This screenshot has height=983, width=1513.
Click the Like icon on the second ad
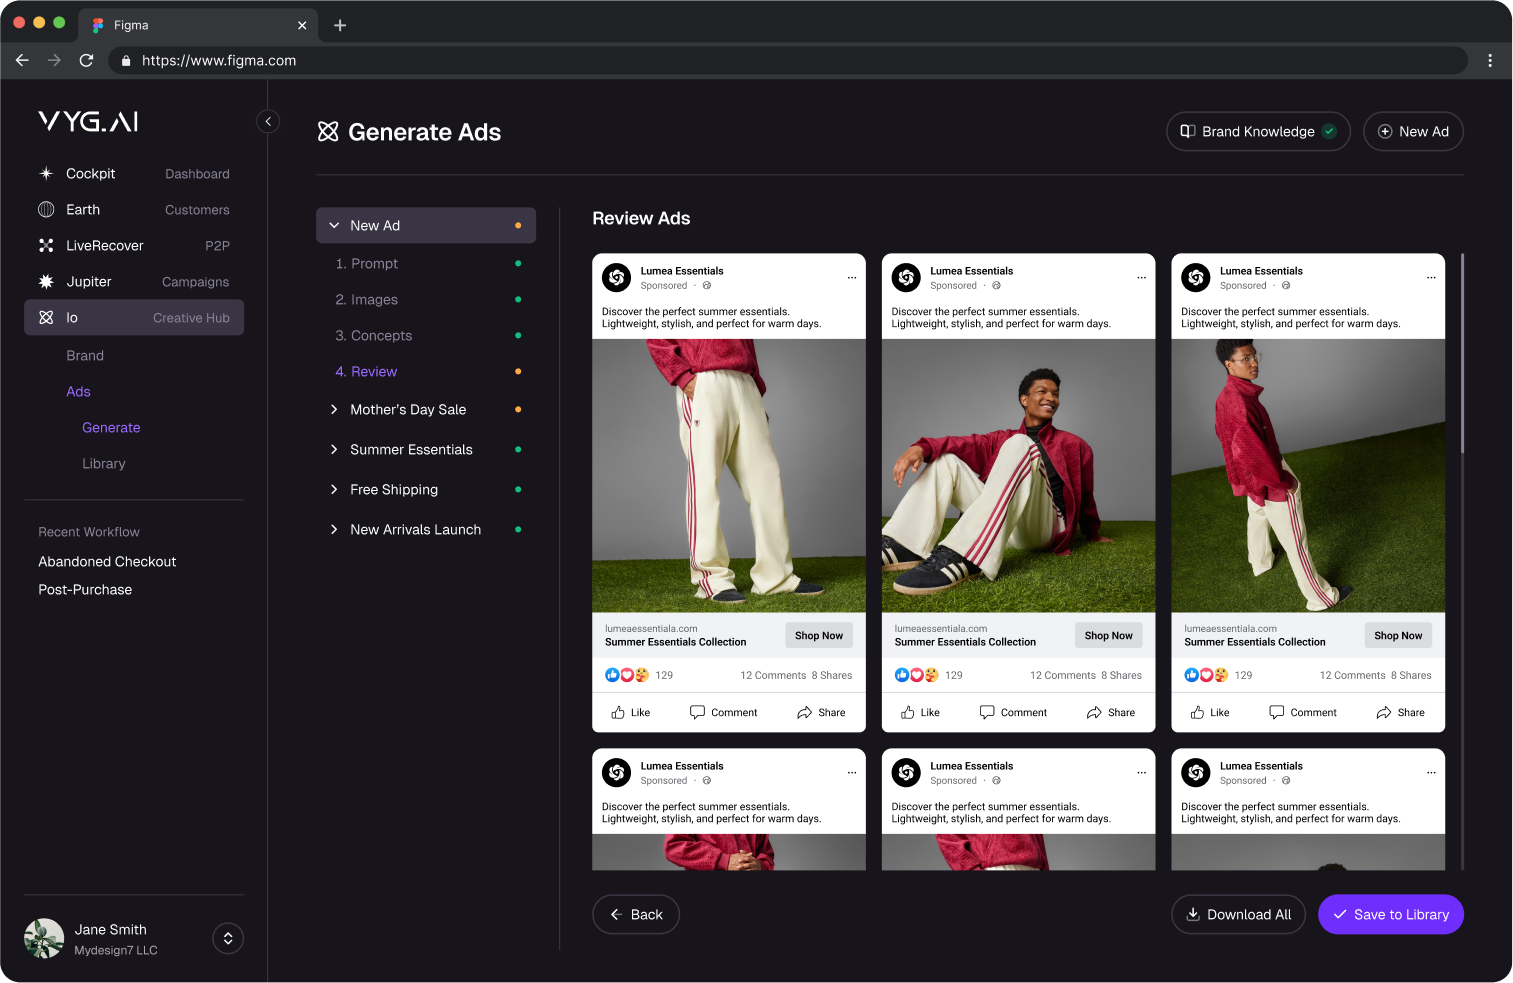[908, 712]
